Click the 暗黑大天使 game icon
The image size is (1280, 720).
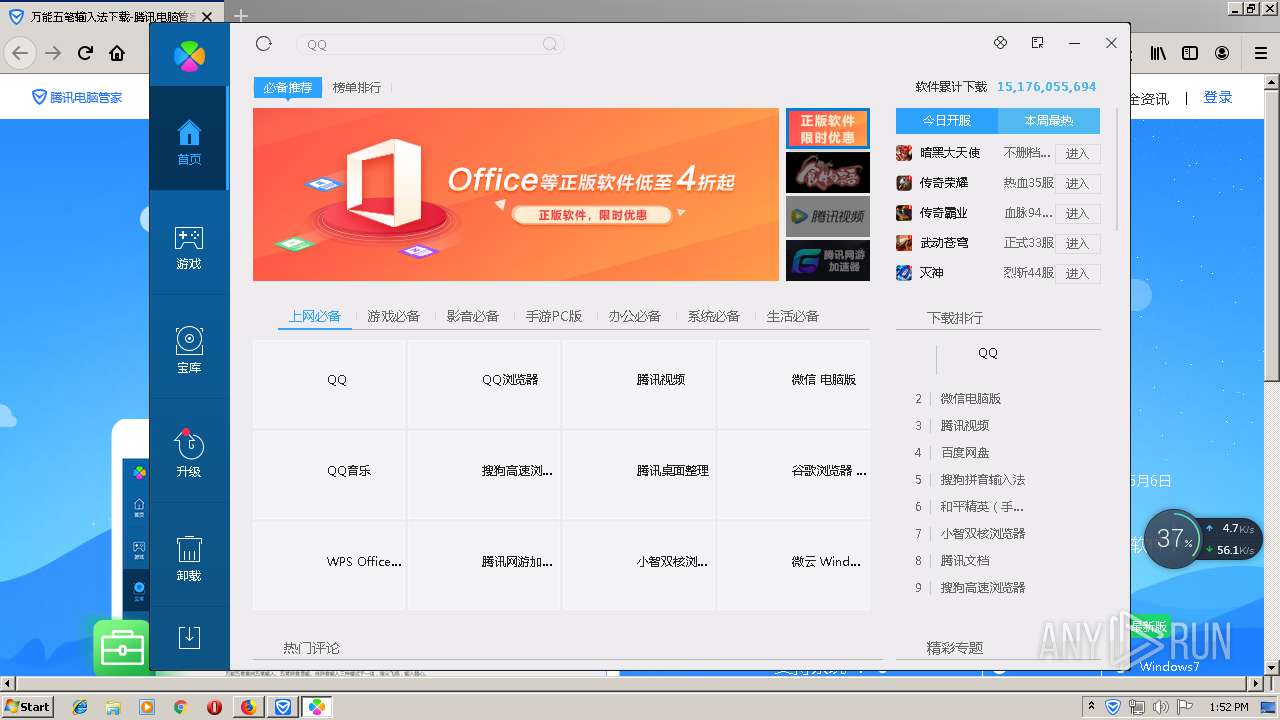904,153
